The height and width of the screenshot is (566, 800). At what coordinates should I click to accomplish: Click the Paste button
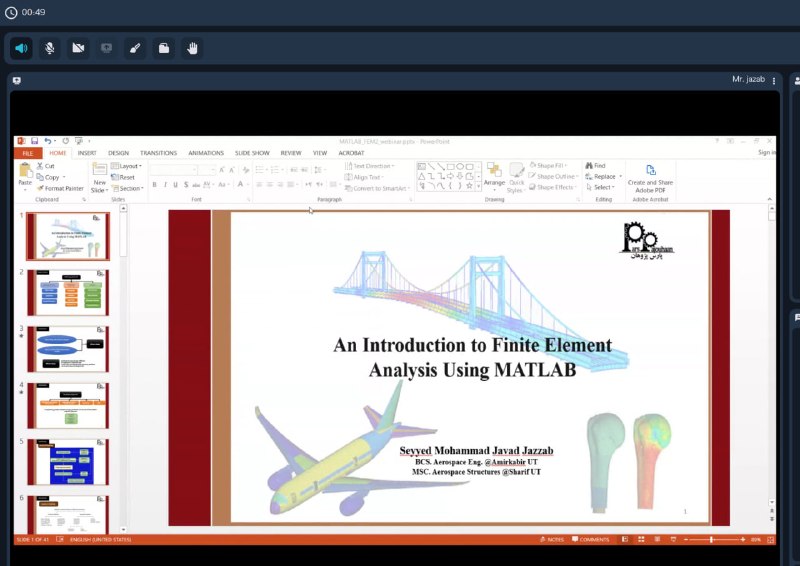point(25,175)
